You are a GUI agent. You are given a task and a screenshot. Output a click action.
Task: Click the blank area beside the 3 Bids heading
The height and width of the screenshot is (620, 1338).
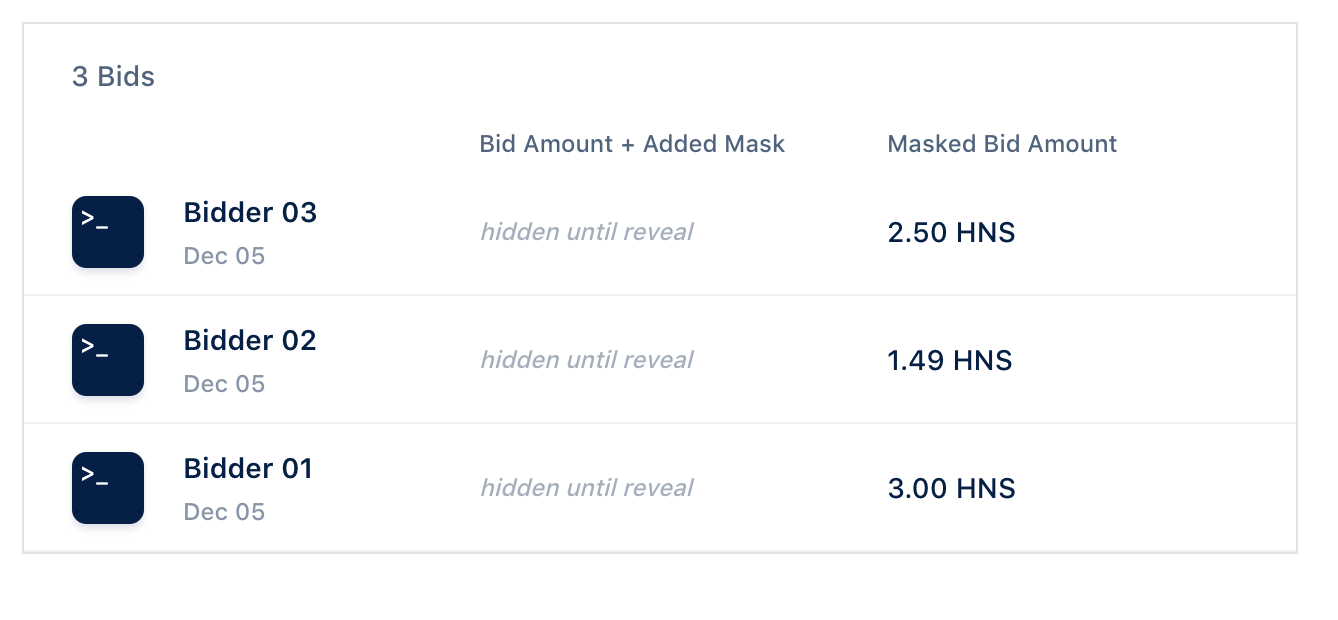point(700,76)
